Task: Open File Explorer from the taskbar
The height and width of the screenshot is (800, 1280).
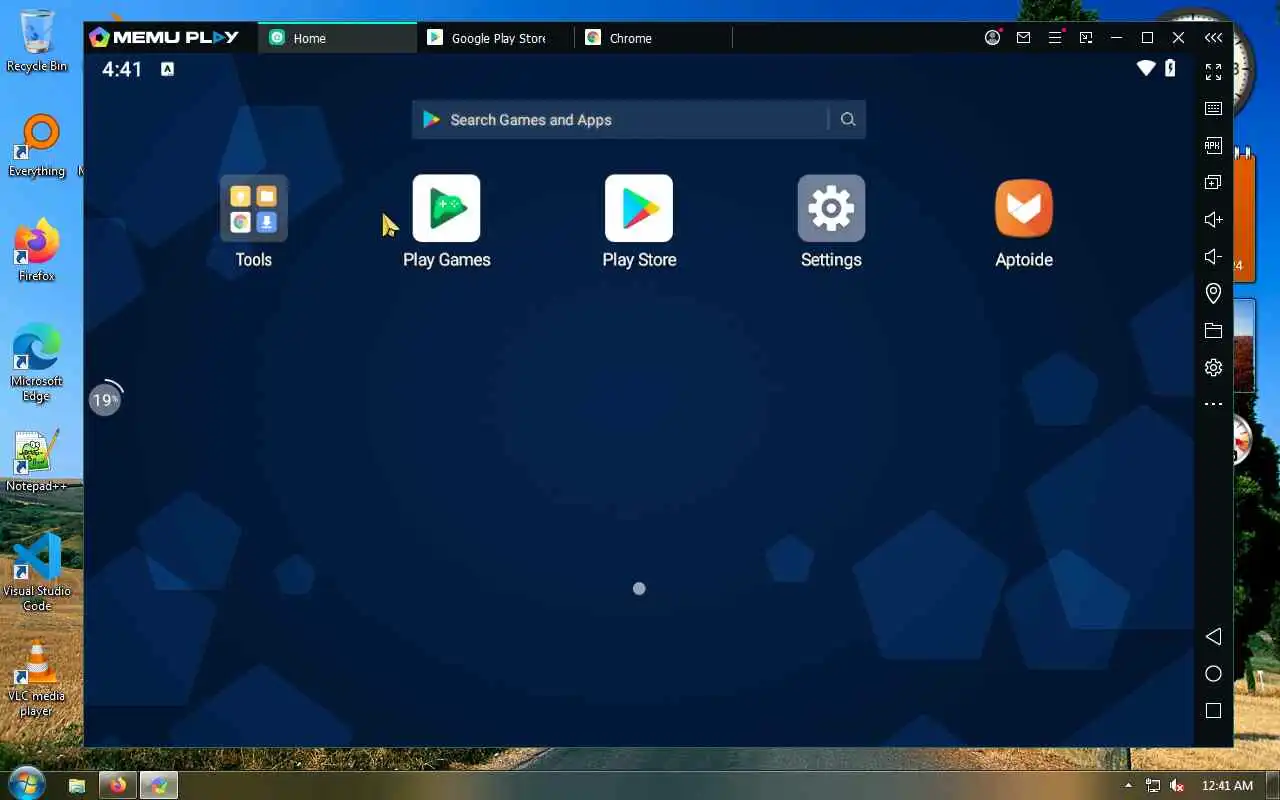Action: coord(77,786)
